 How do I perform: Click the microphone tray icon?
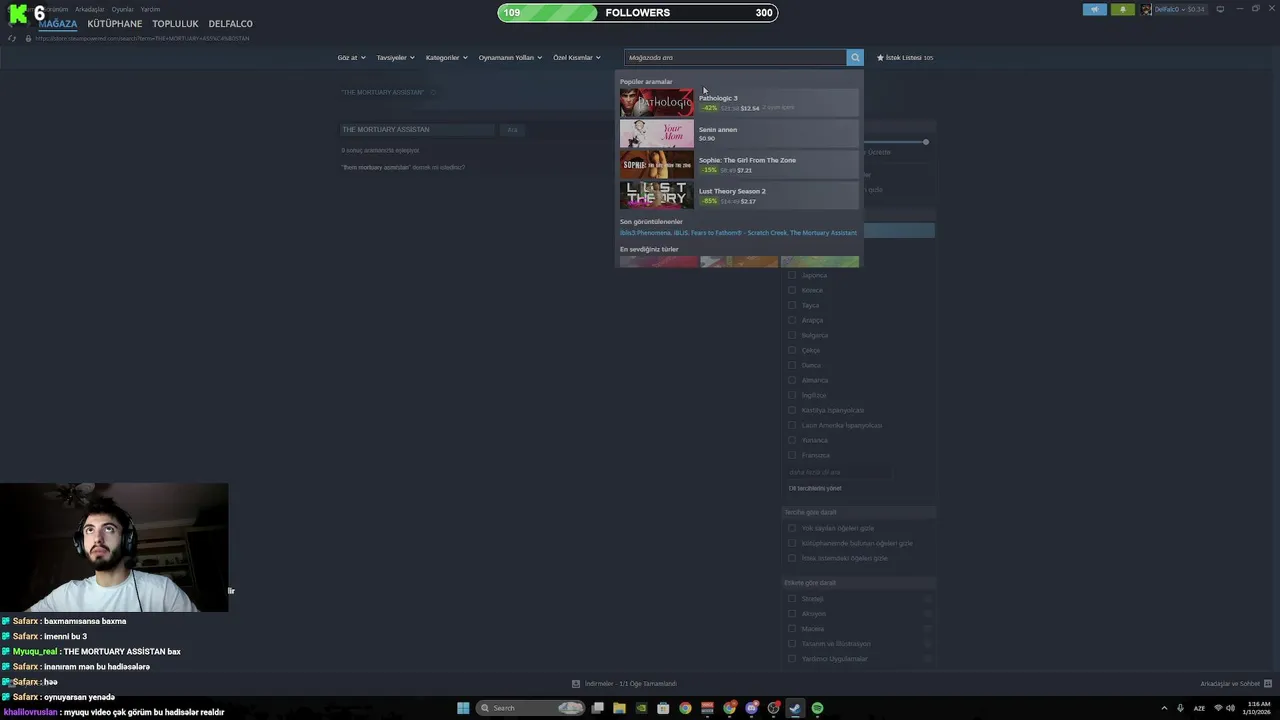tap(1181, 708)
